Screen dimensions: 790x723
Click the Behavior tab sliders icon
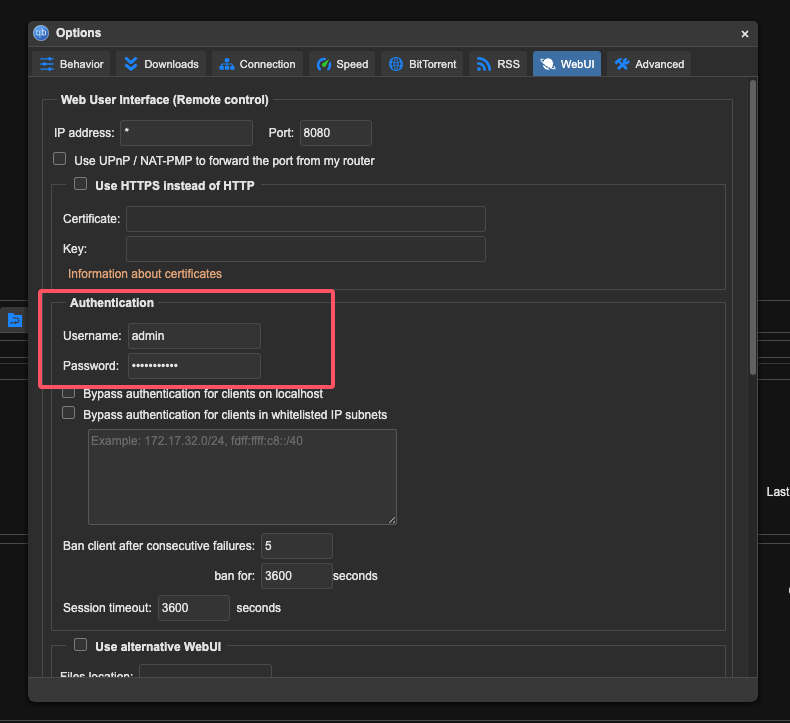coord(47,64)
